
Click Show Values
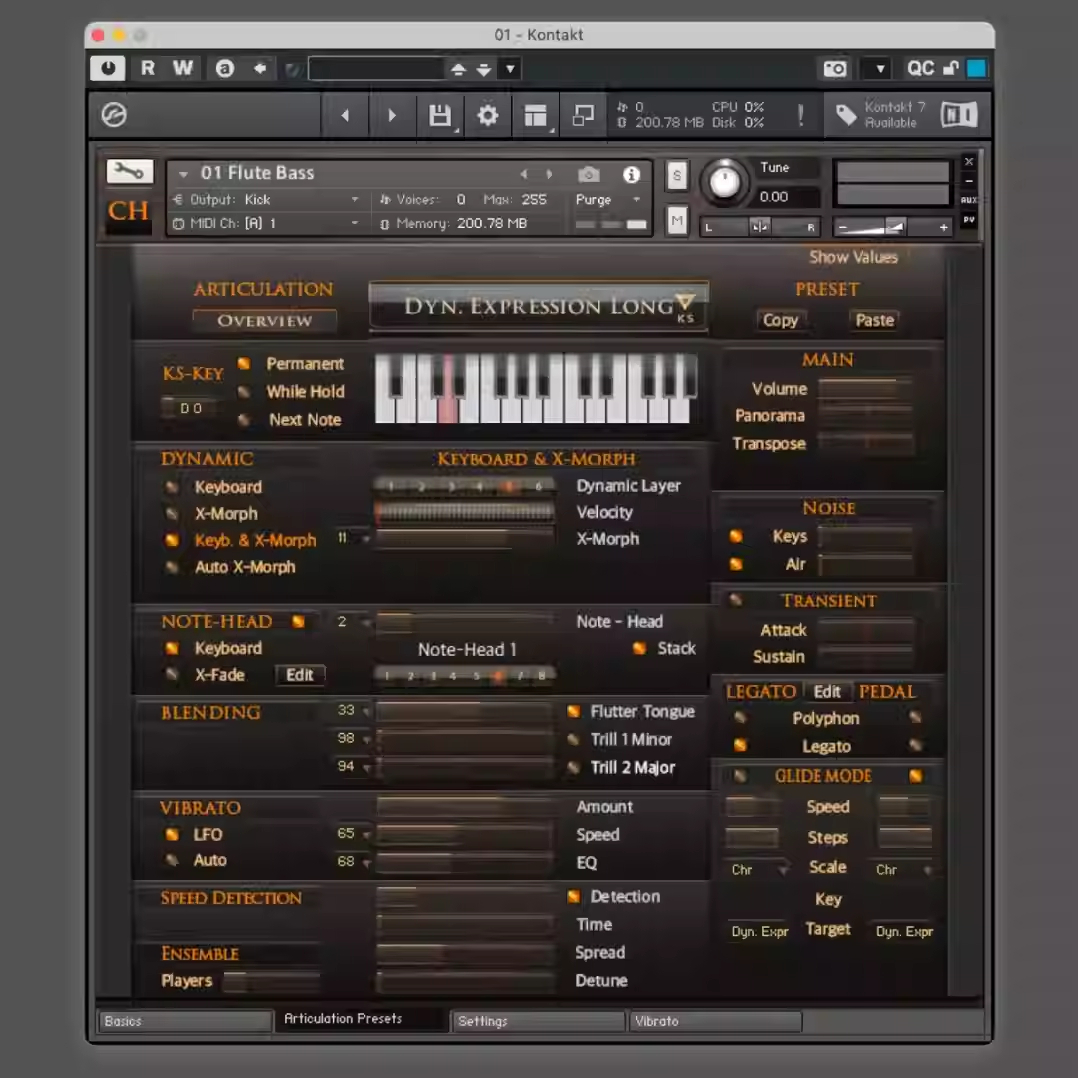click(x=853, y=257)
